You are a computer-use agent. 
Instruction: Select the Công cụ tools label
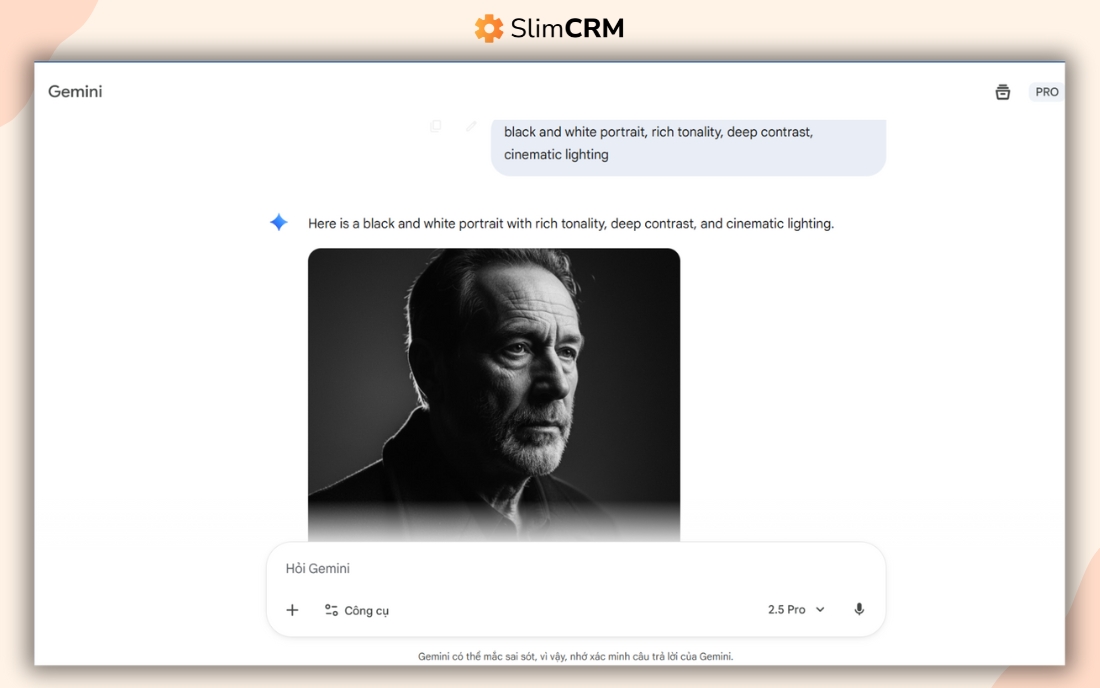click(x=366, y=611)
